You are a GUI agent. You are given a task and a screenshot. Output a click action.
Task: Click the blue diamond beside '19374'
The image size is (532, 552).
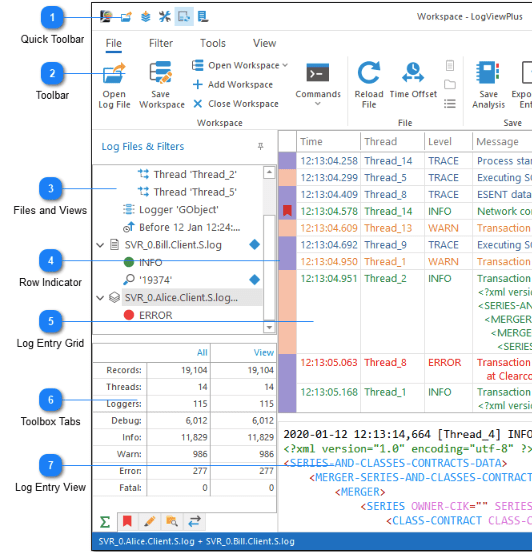click(254, 280)
